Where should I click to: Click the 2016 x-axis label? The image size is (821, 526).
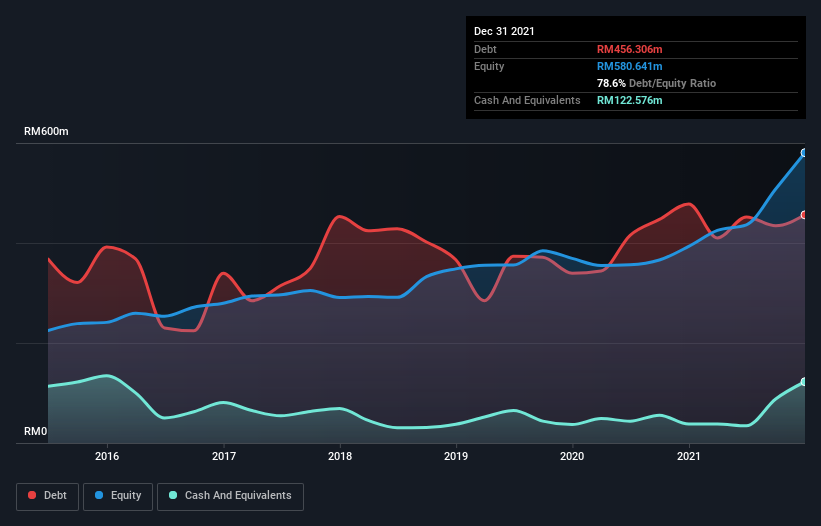[107, 456]
